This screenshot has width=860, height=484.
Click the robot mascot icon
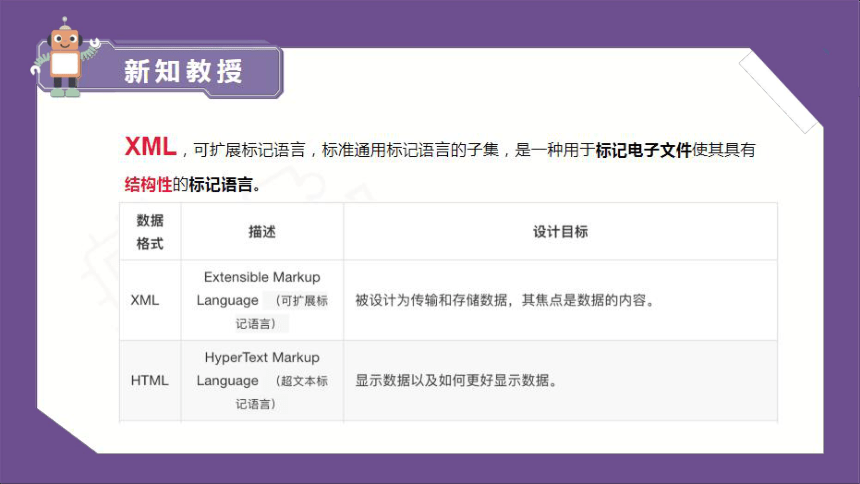66,58
